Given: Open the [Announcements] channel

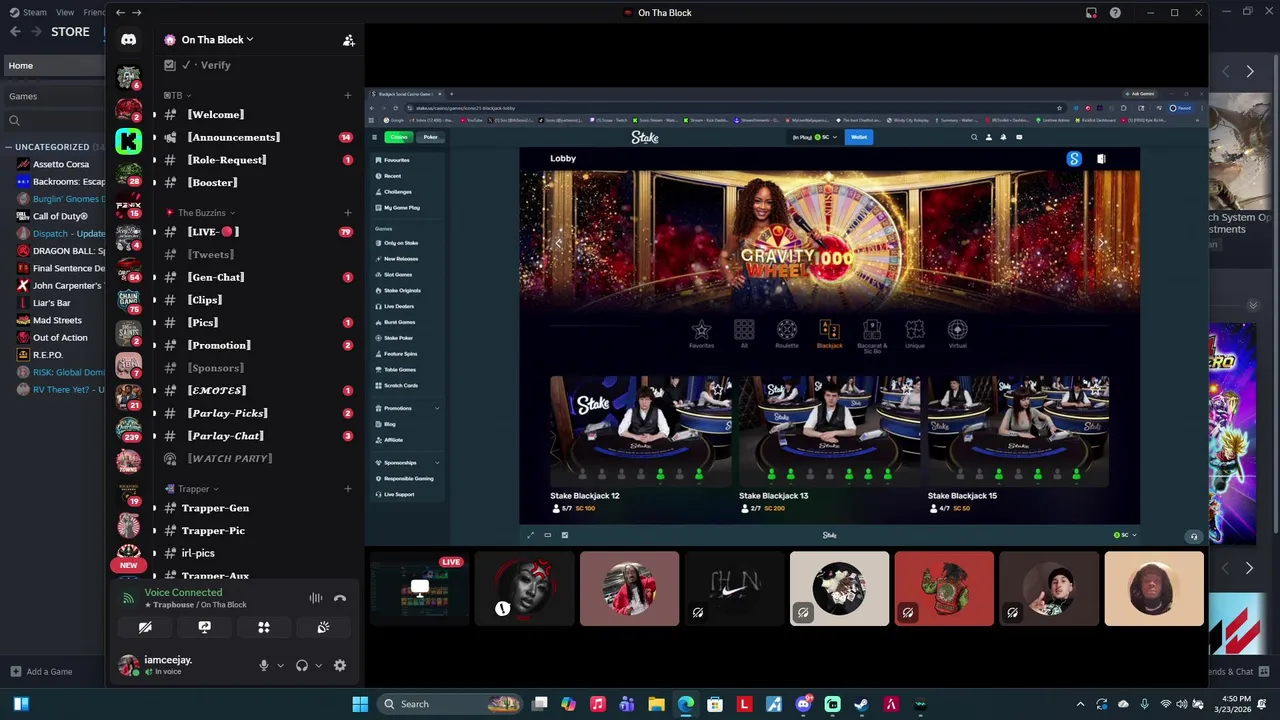Looking at the screenshot, I should (x=257, y=137).
